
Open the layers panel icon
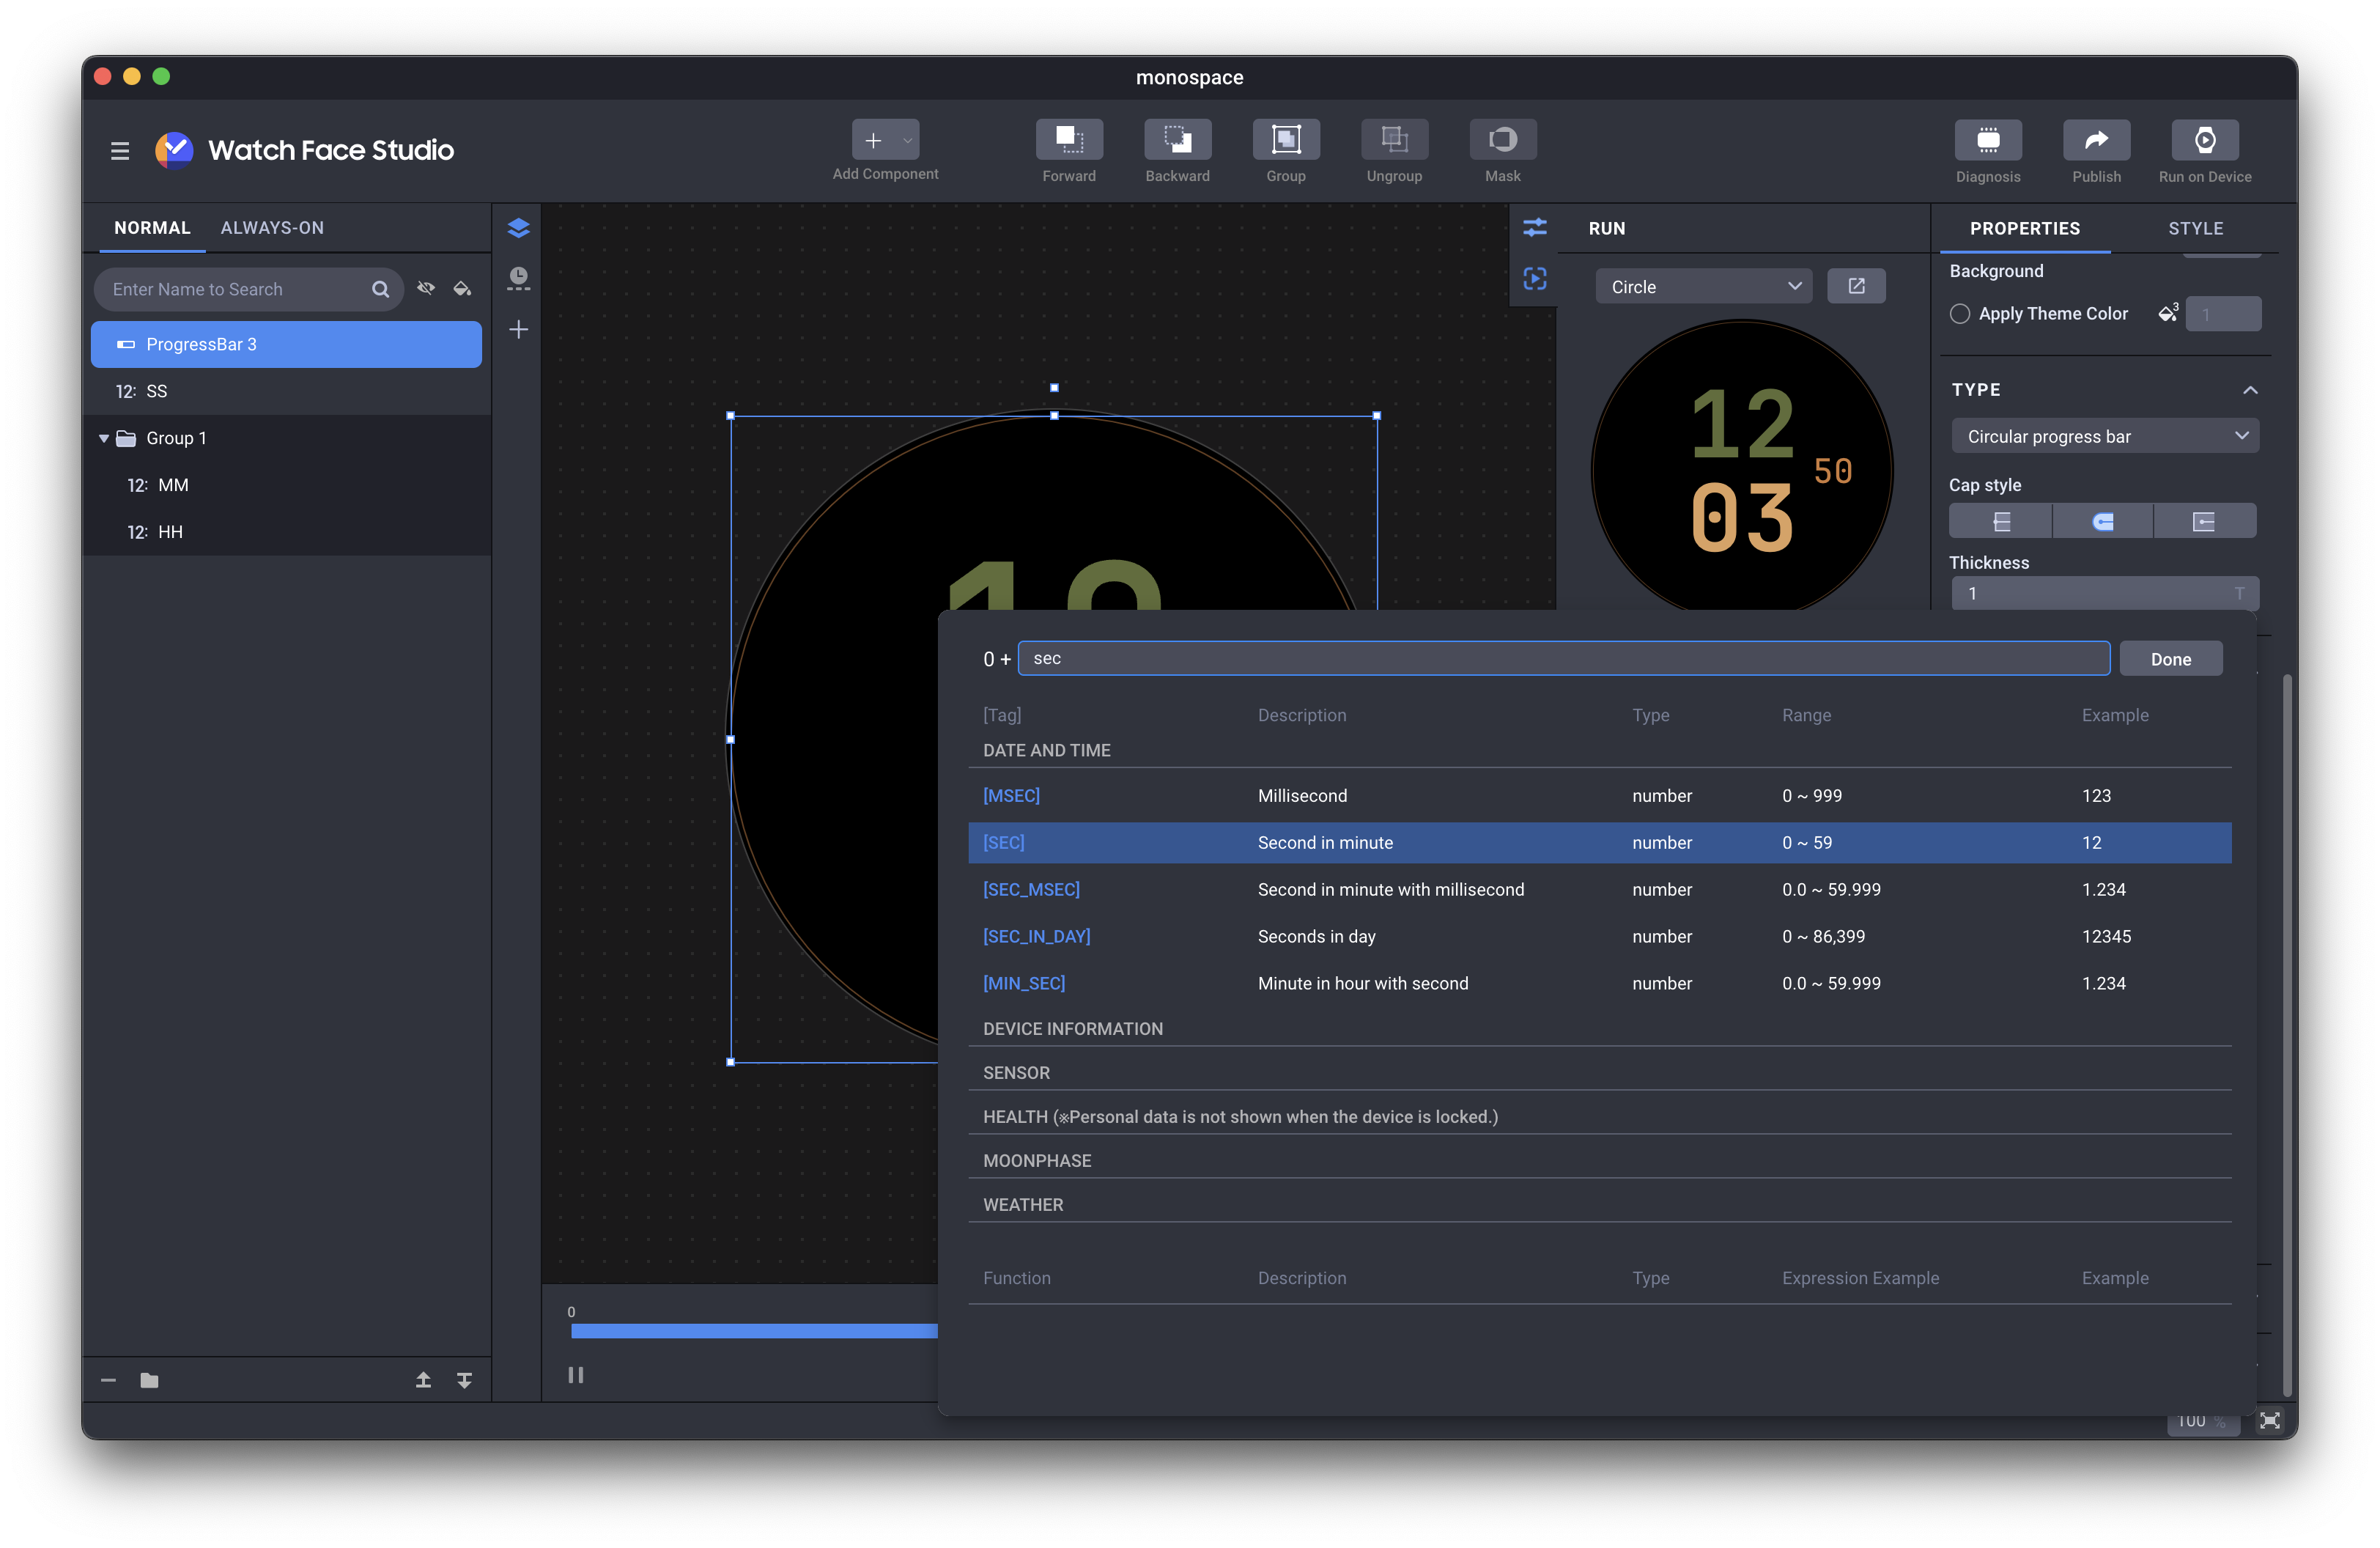click(518, 228)
